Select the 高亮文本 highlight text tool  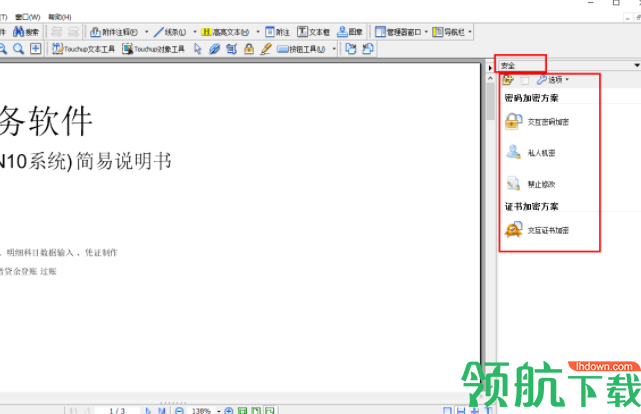pyautogui.click(x=225, y=32)
